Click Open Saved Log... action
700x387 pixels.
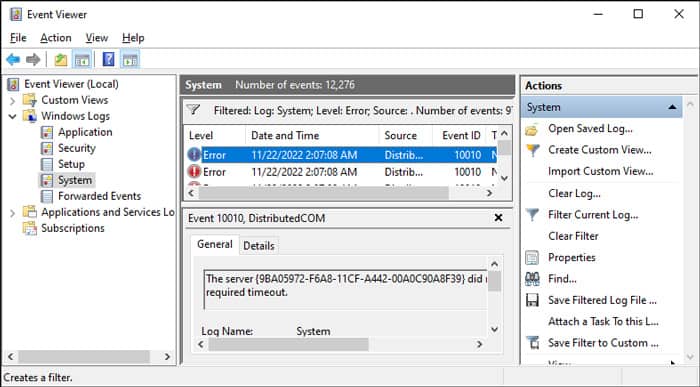point(590,129)
